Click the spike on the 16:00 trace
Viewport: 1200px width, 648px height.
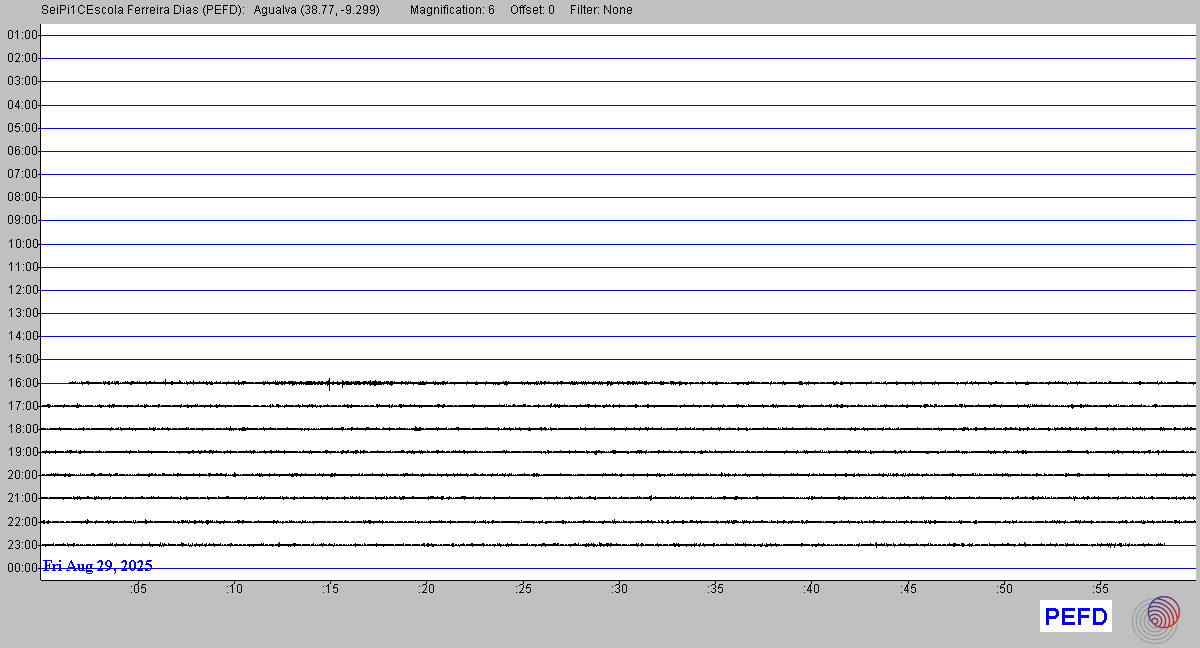click(329, 382)
